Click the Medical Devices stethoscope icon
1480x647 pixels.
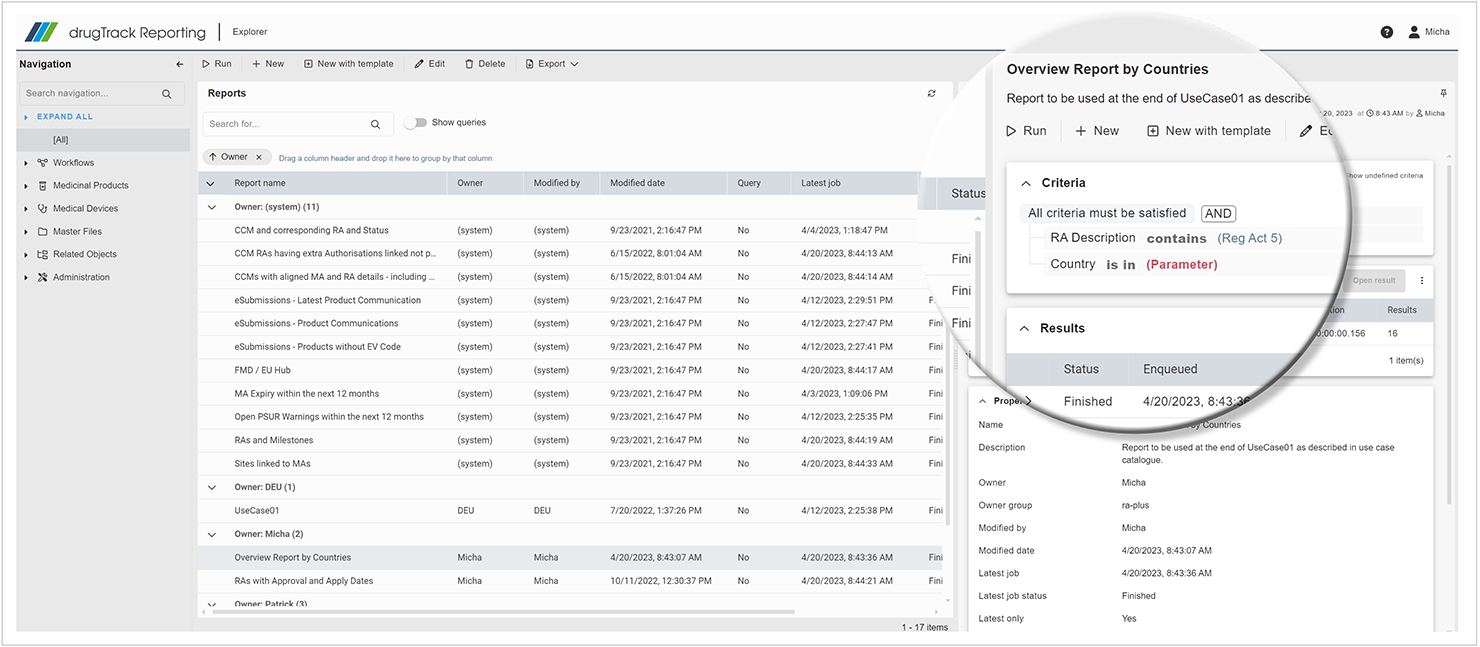click(43, 209)
